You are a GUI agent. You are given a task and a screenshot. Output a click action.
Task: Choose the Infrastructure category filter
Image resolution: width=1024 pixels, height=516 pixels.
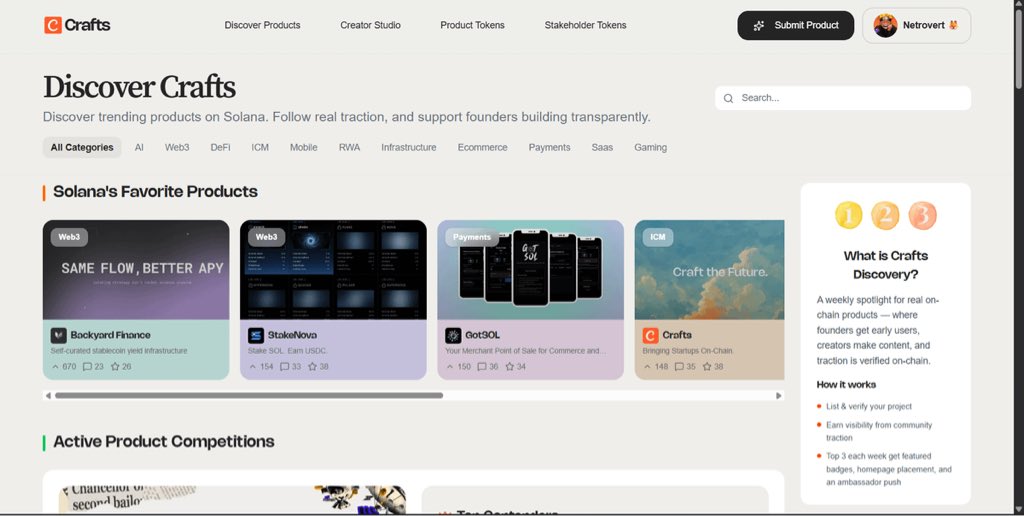409,148
